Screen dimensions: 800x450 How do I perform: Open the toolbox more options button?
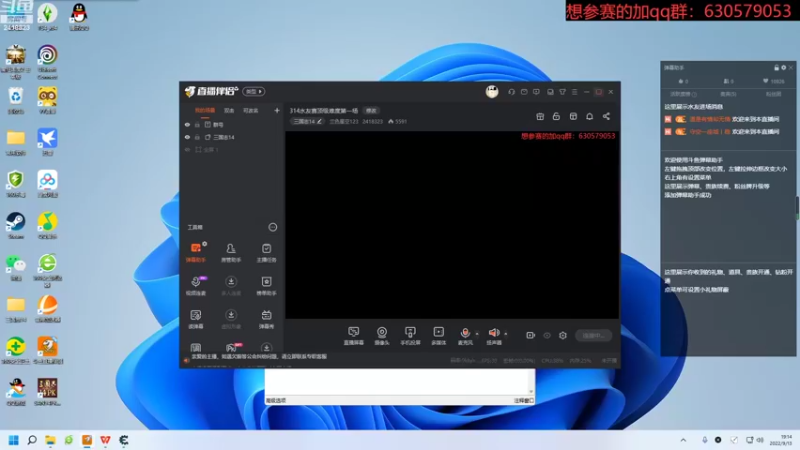(273, 227)
